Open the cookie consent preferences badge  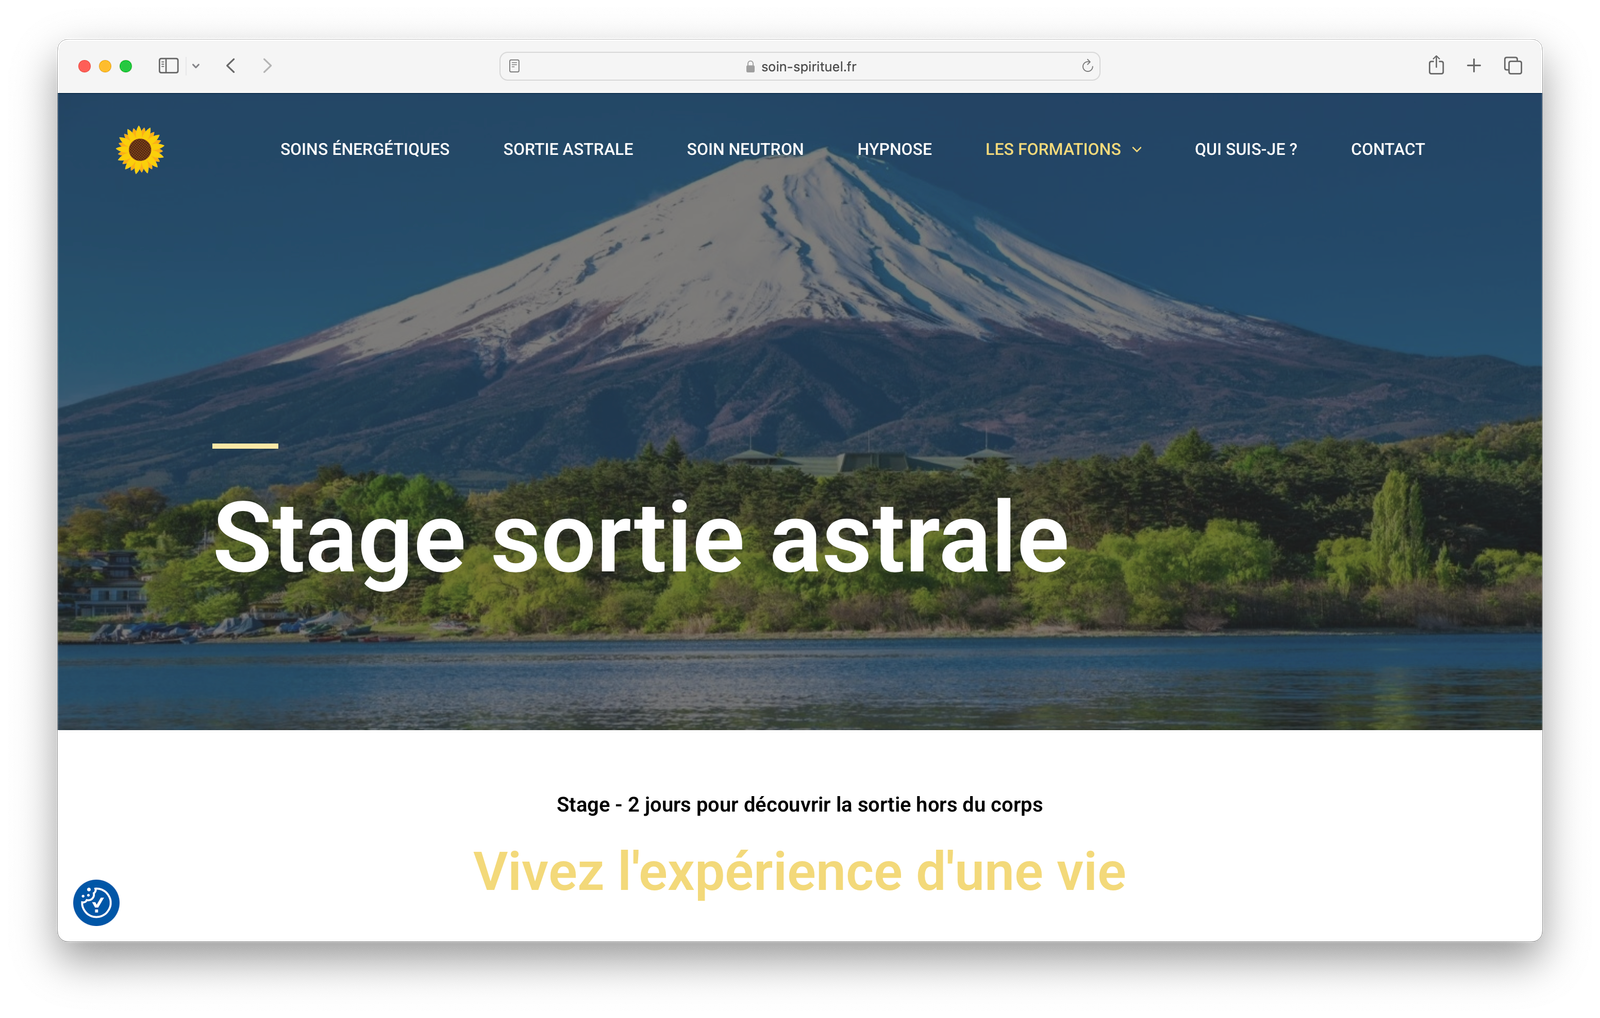point(96,903)
